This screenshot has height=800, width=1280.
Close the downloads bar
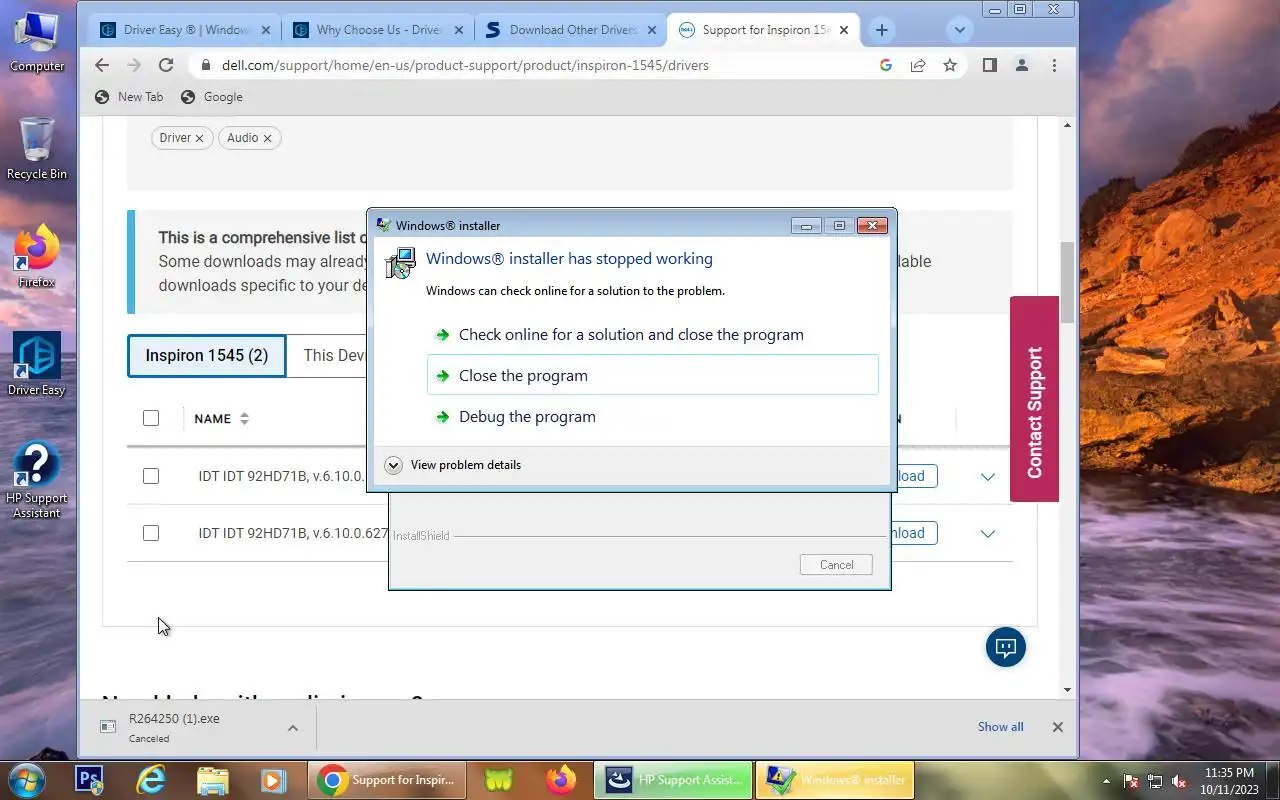[1057, 727]
